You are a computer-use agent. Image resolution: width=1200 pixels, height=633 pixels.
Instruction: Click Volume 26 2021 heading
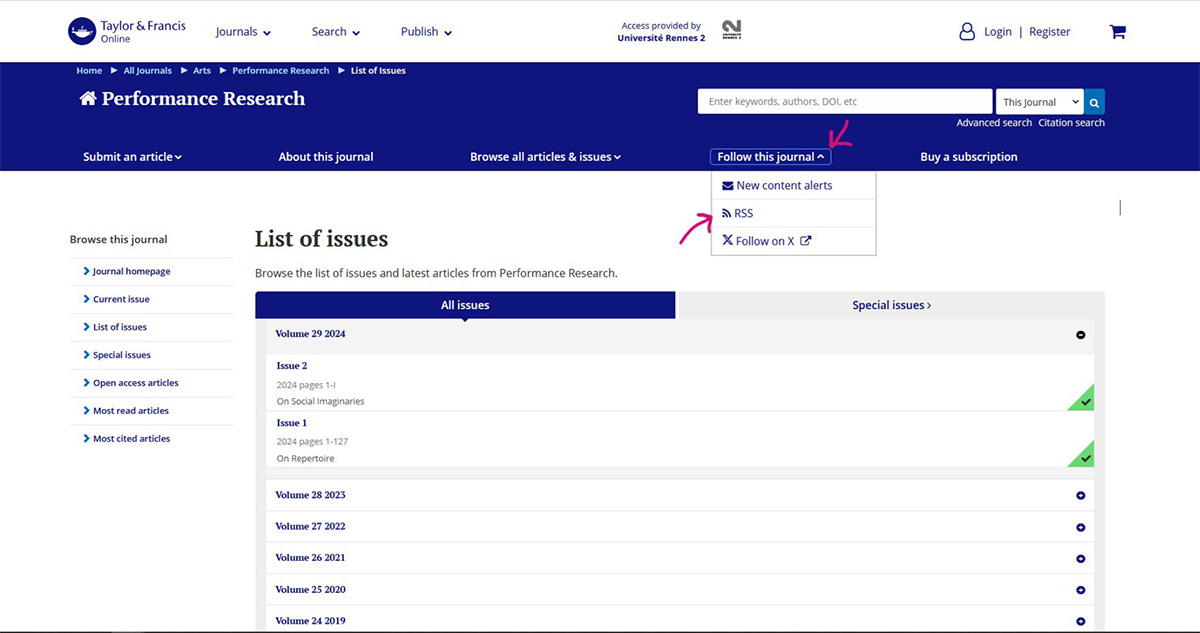point(310,558)
